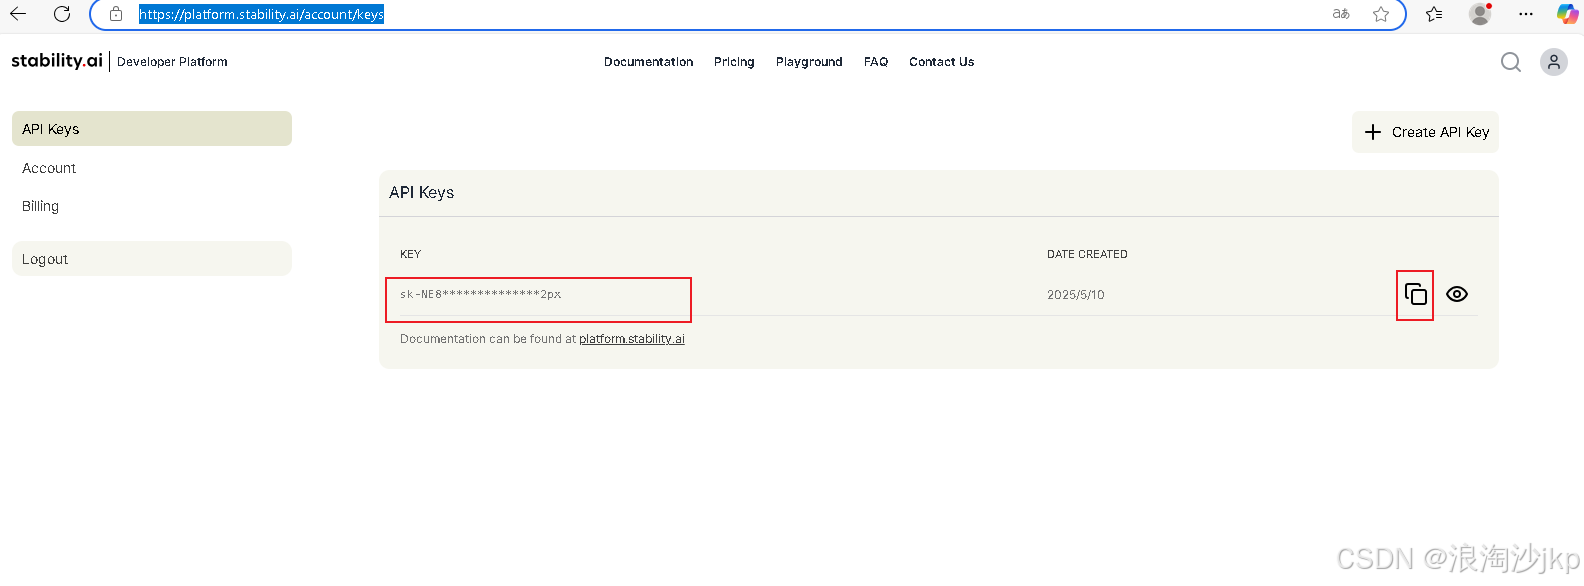Launch the Copilot sidebar icon
The width and height of the screenshot is (1584, 586).
(x=1567, y=14)
